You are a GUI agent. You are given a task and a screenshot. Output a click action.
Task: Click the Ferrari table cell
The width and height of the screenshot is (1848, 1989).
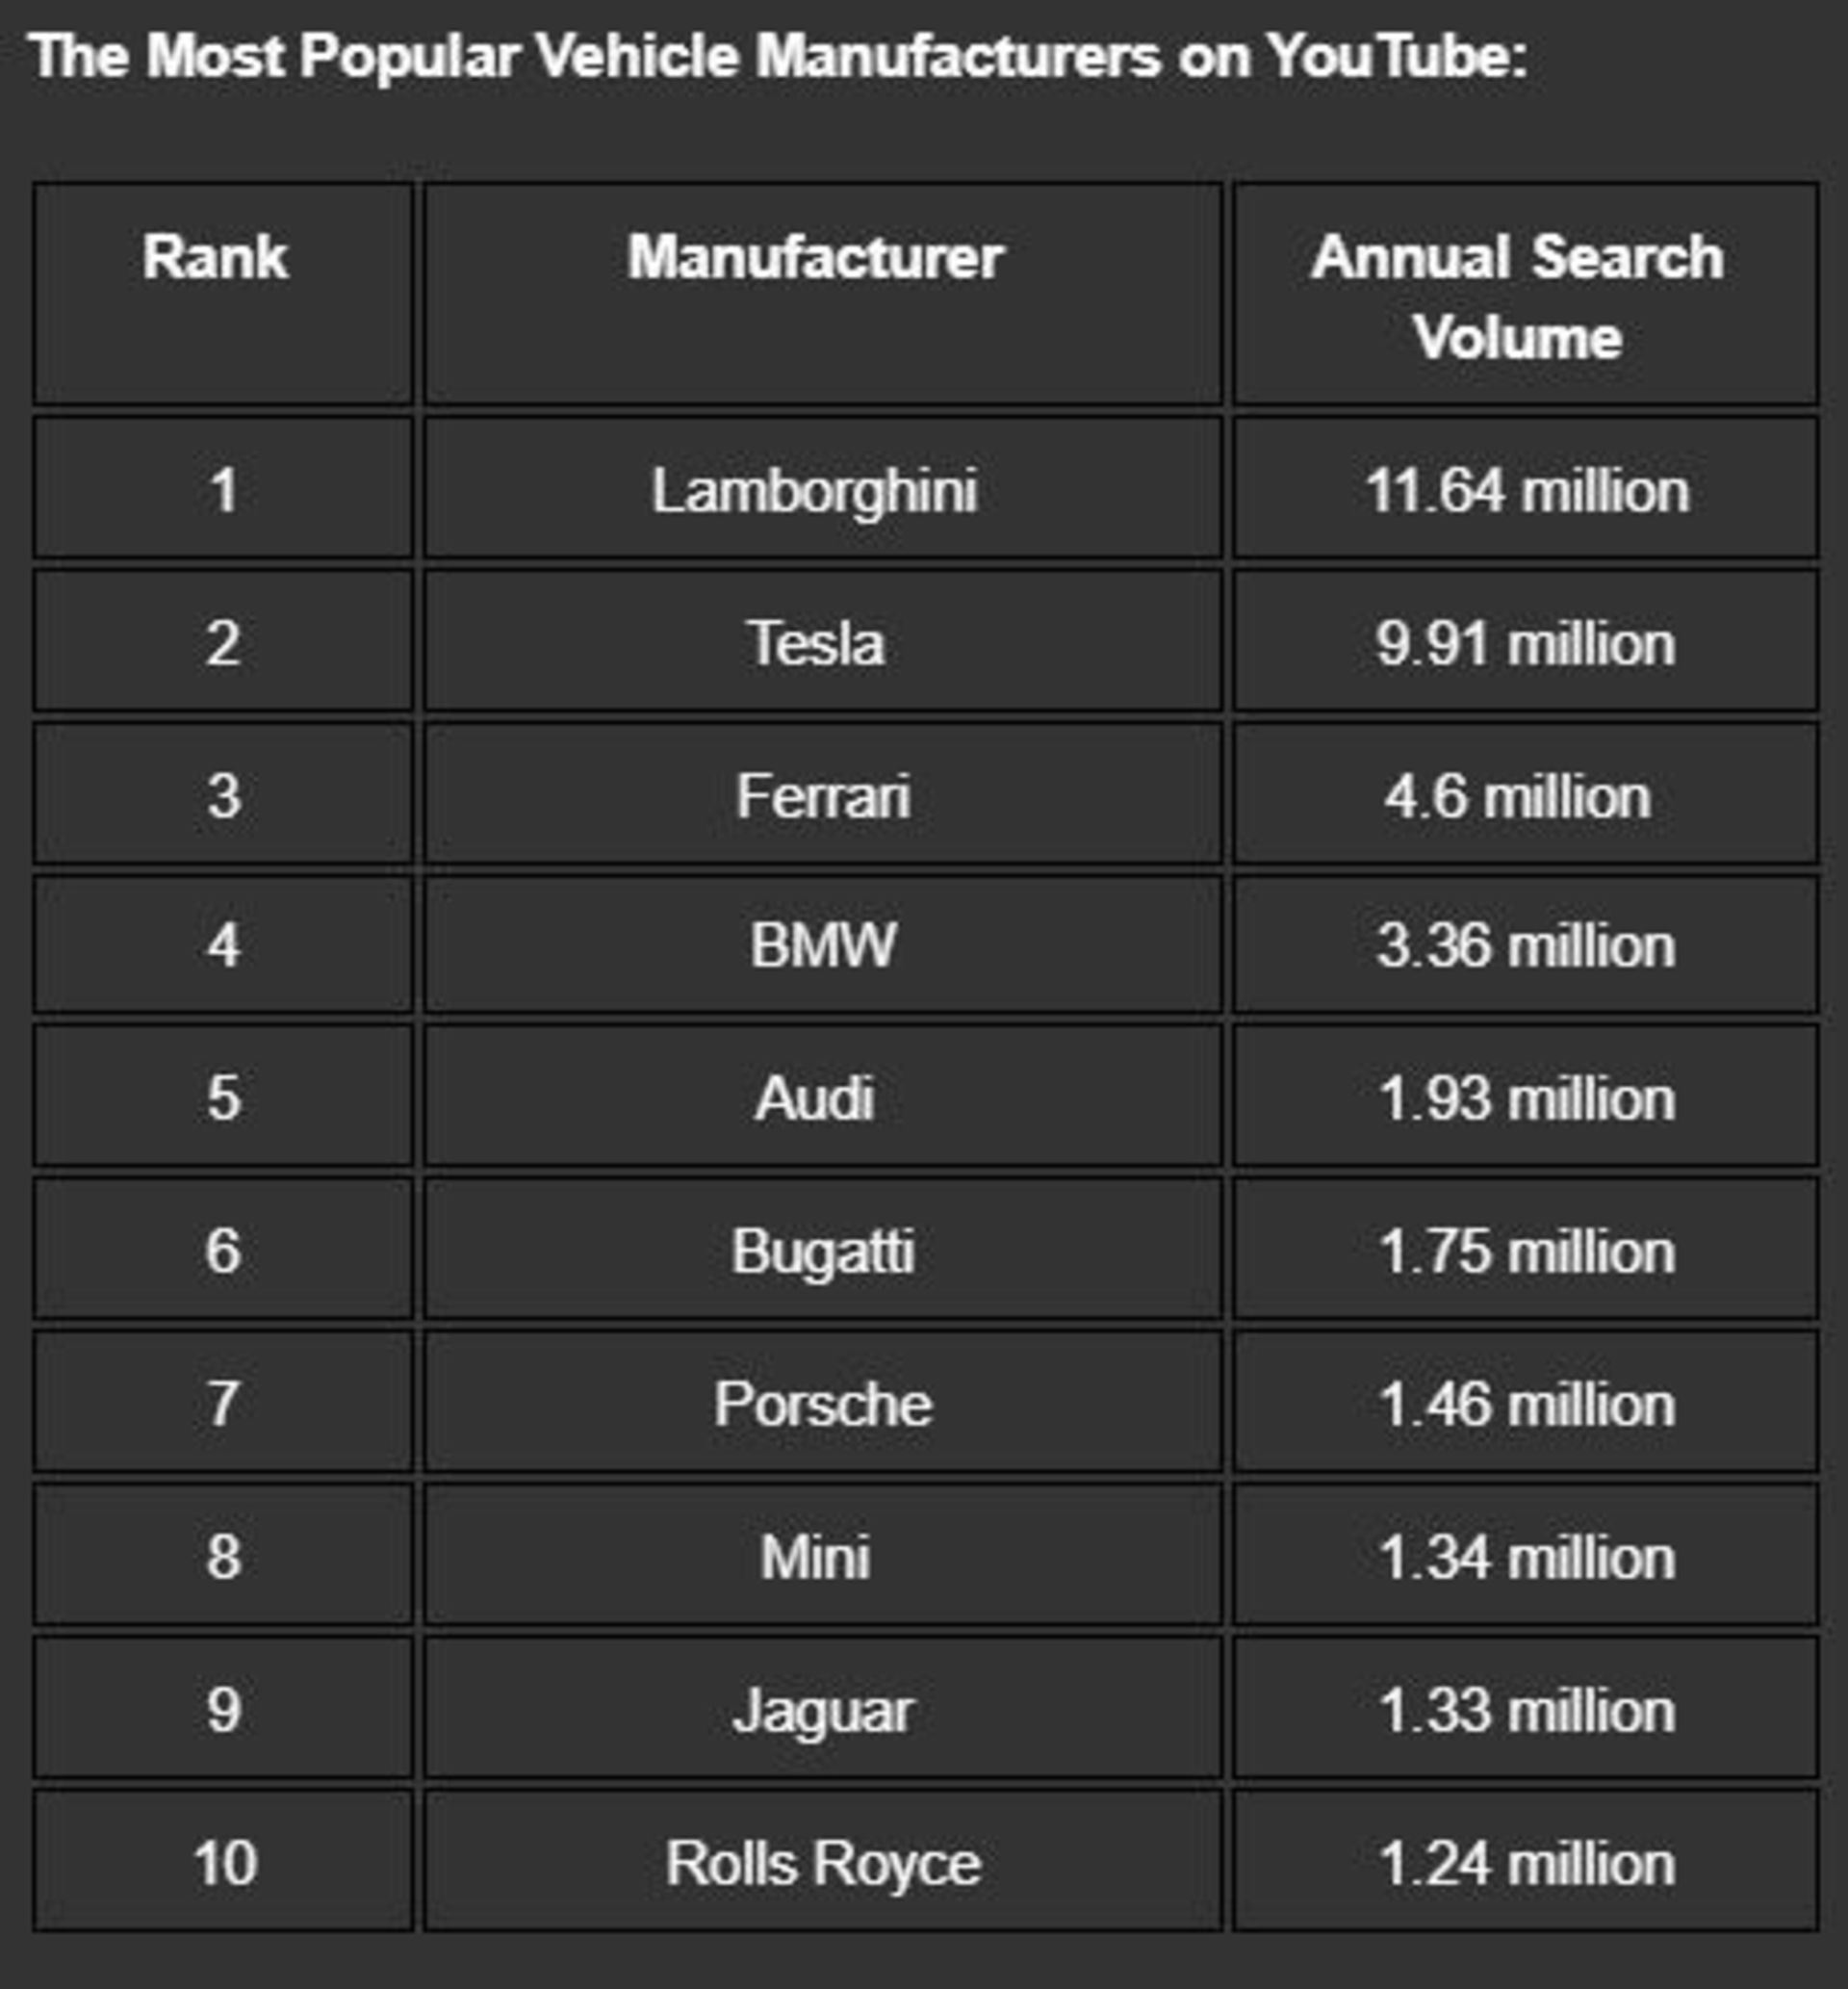[x=822, y=796]
